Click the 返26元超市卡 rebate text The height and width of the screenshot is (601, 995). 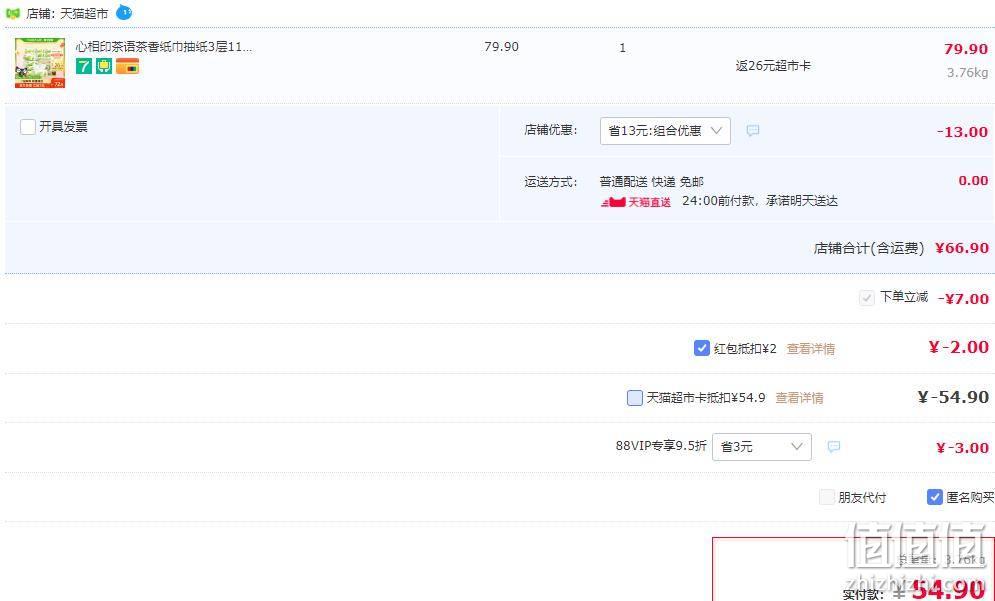(773, 65)
